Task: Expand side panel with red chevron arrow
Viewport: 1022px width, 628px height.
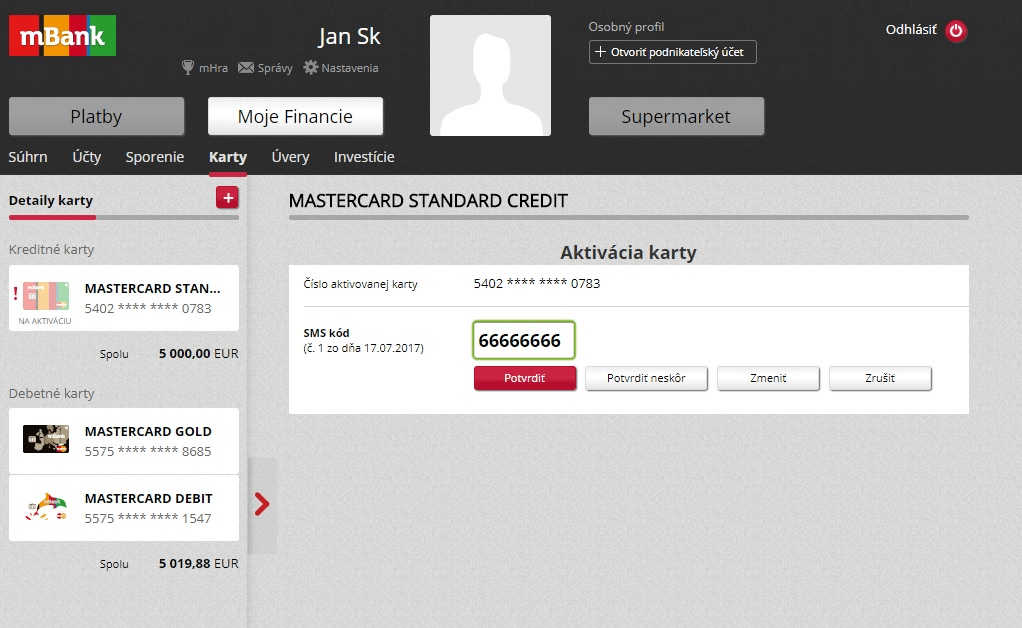Action: [x=262, y=504]
